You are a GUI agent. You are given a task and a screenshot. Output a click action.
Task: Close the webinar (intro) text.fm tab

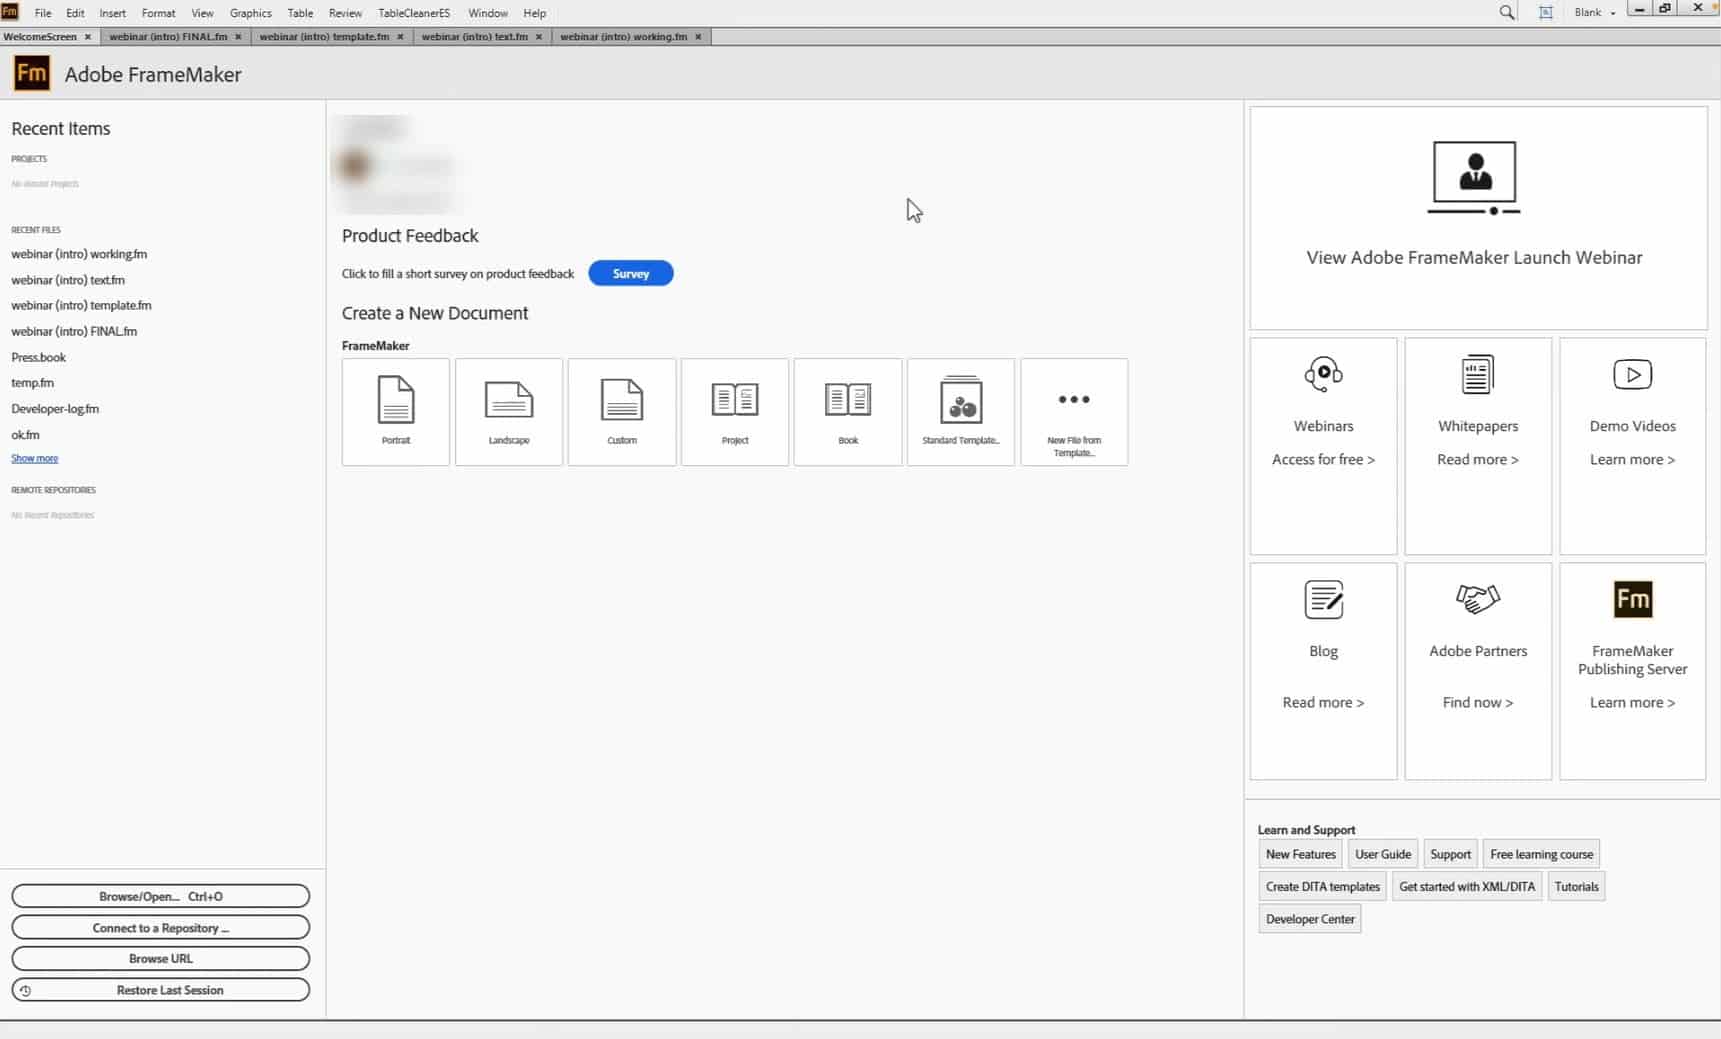539,37
